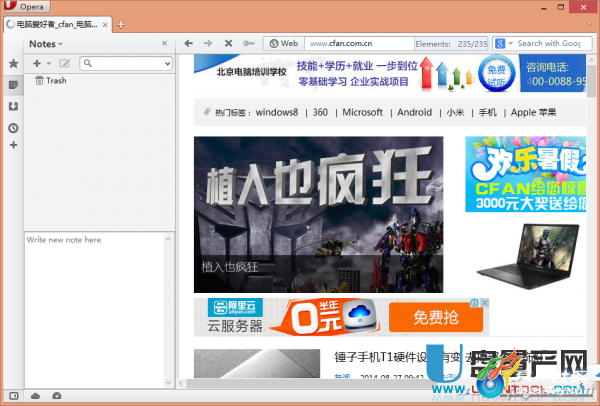600x406 pixels.
Task: Click the note editor scroll up arrow
Action: coord(168,239)
